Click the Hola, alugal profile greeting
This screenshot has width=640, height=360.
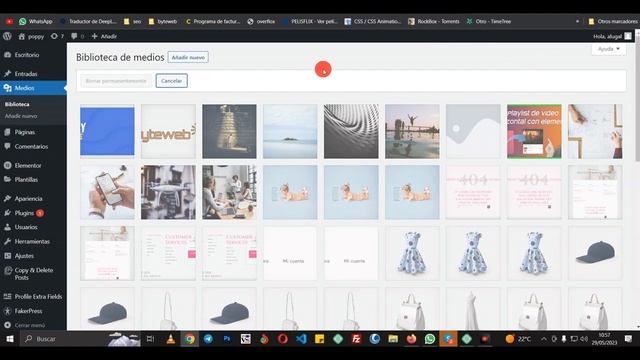pyautogui.click(x=612, y=36)
